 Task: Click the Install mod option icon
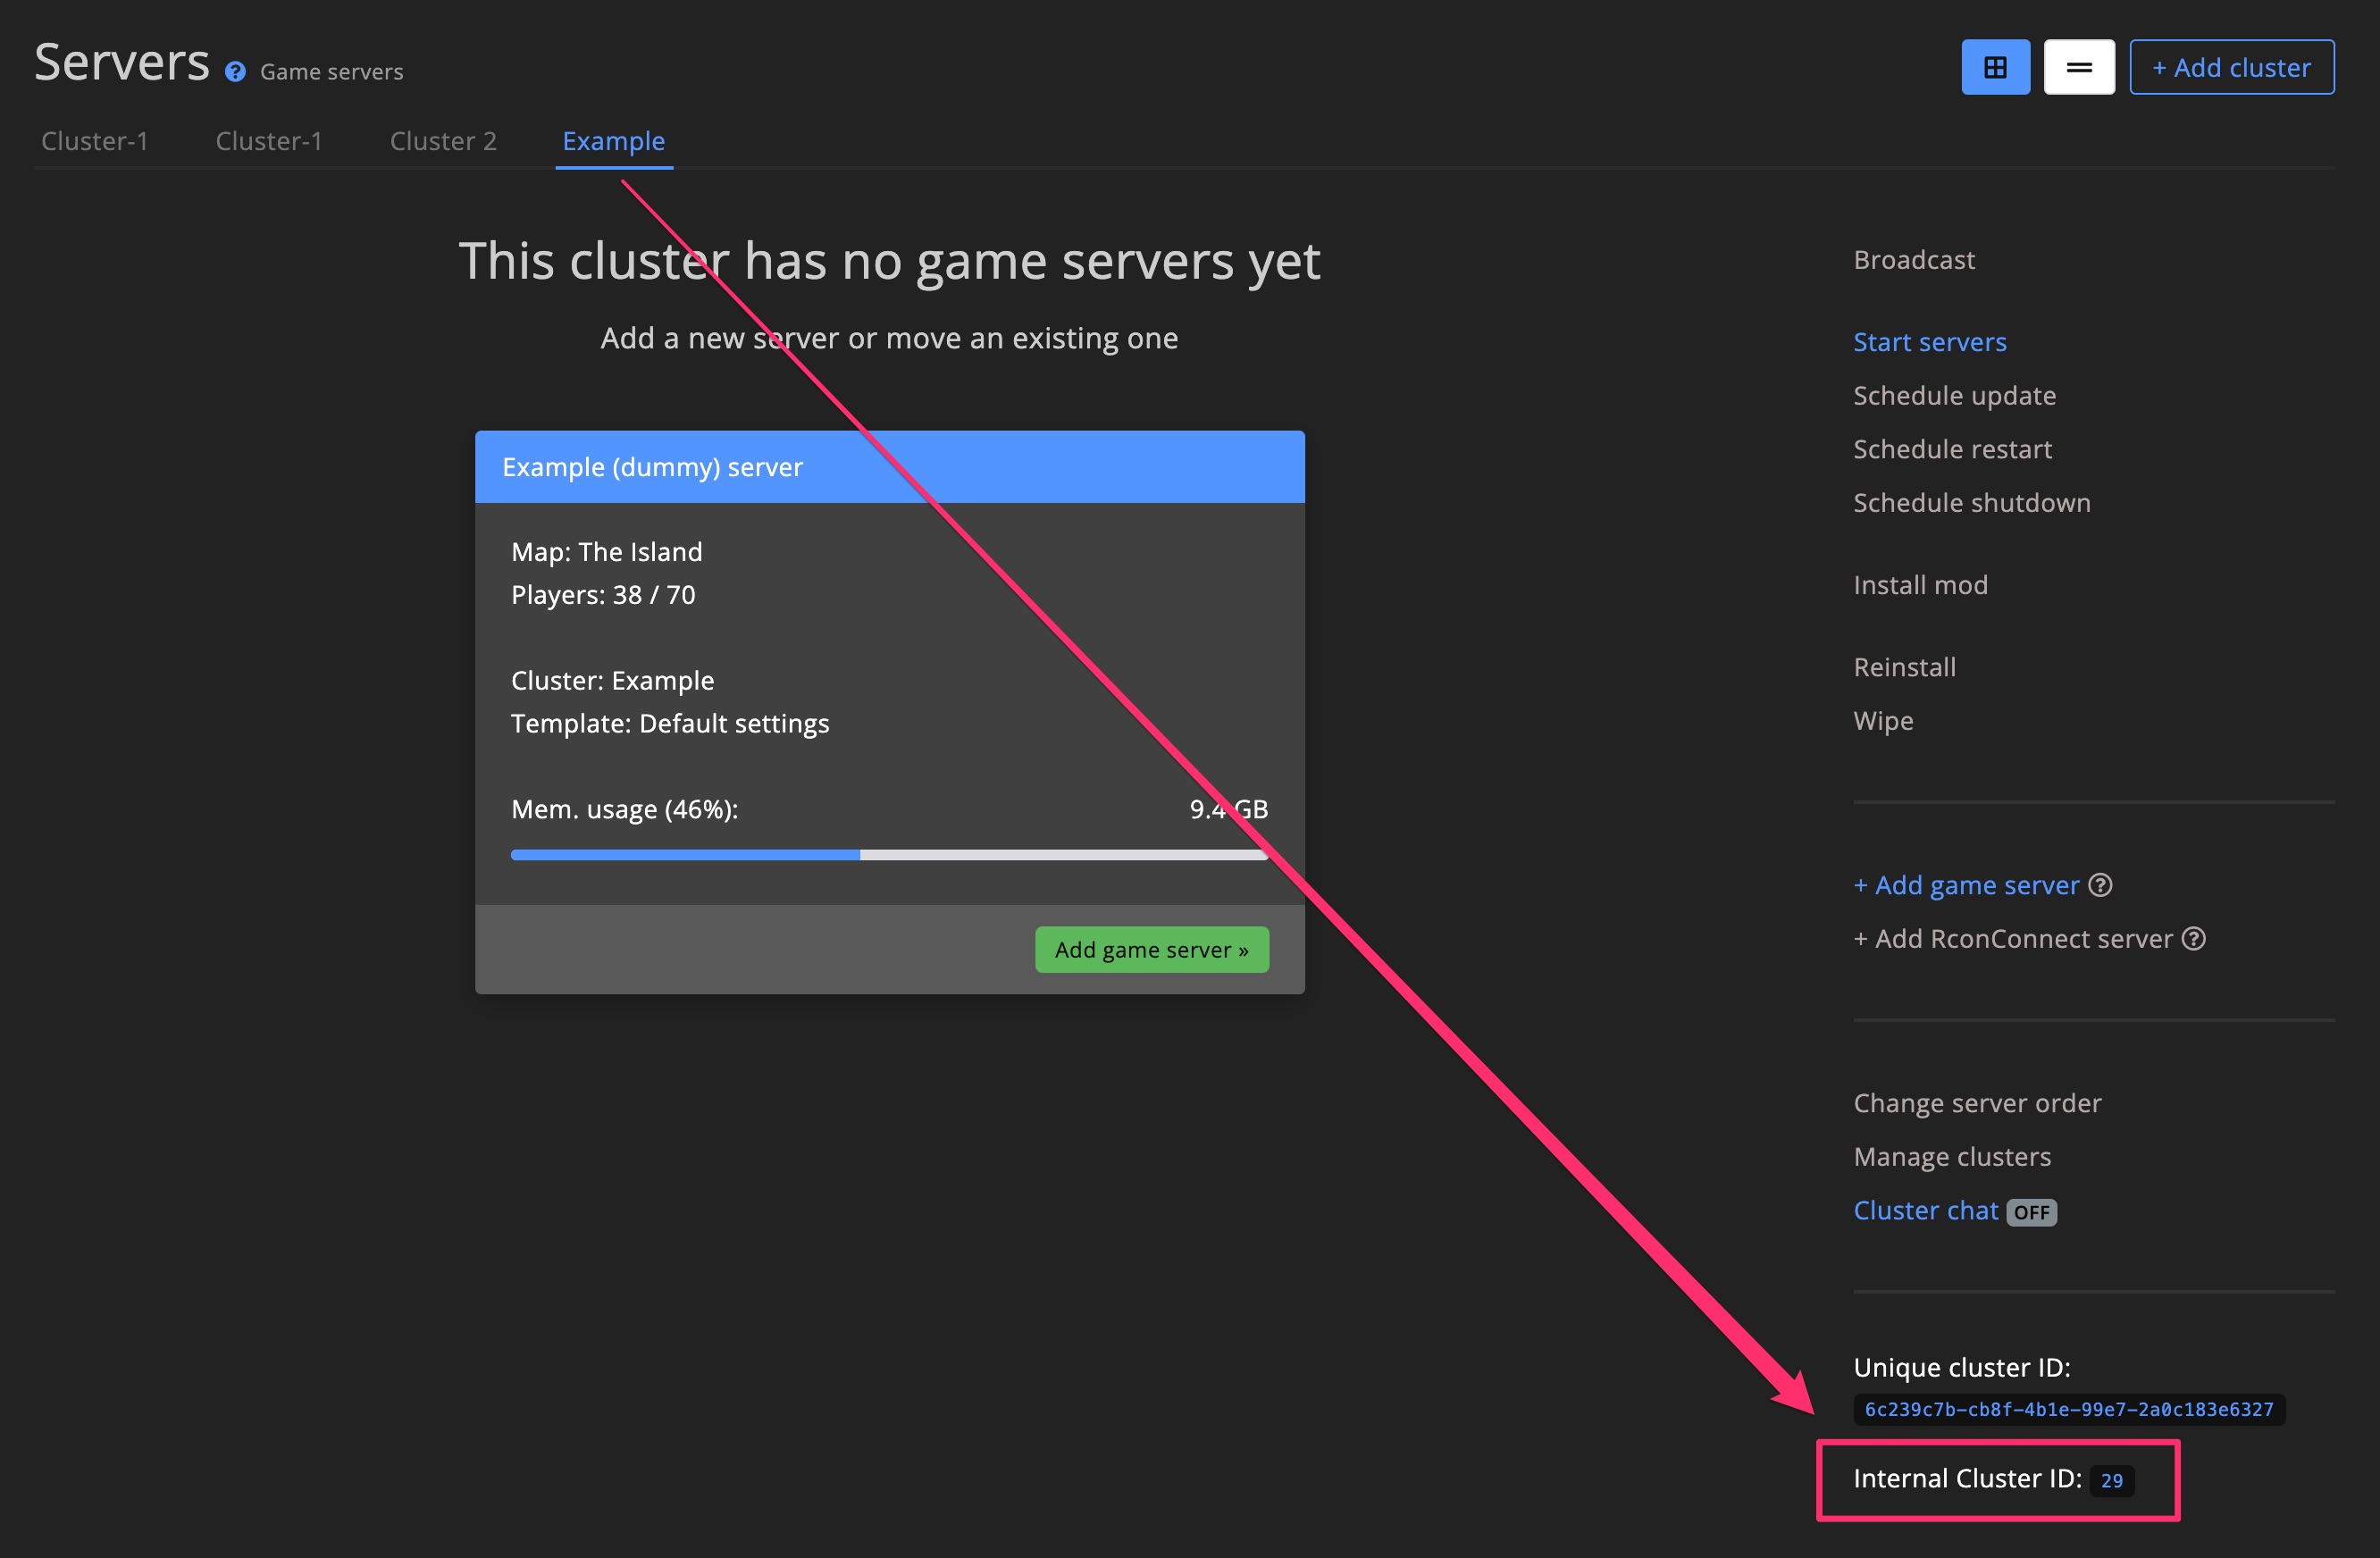coord(1919,582)
